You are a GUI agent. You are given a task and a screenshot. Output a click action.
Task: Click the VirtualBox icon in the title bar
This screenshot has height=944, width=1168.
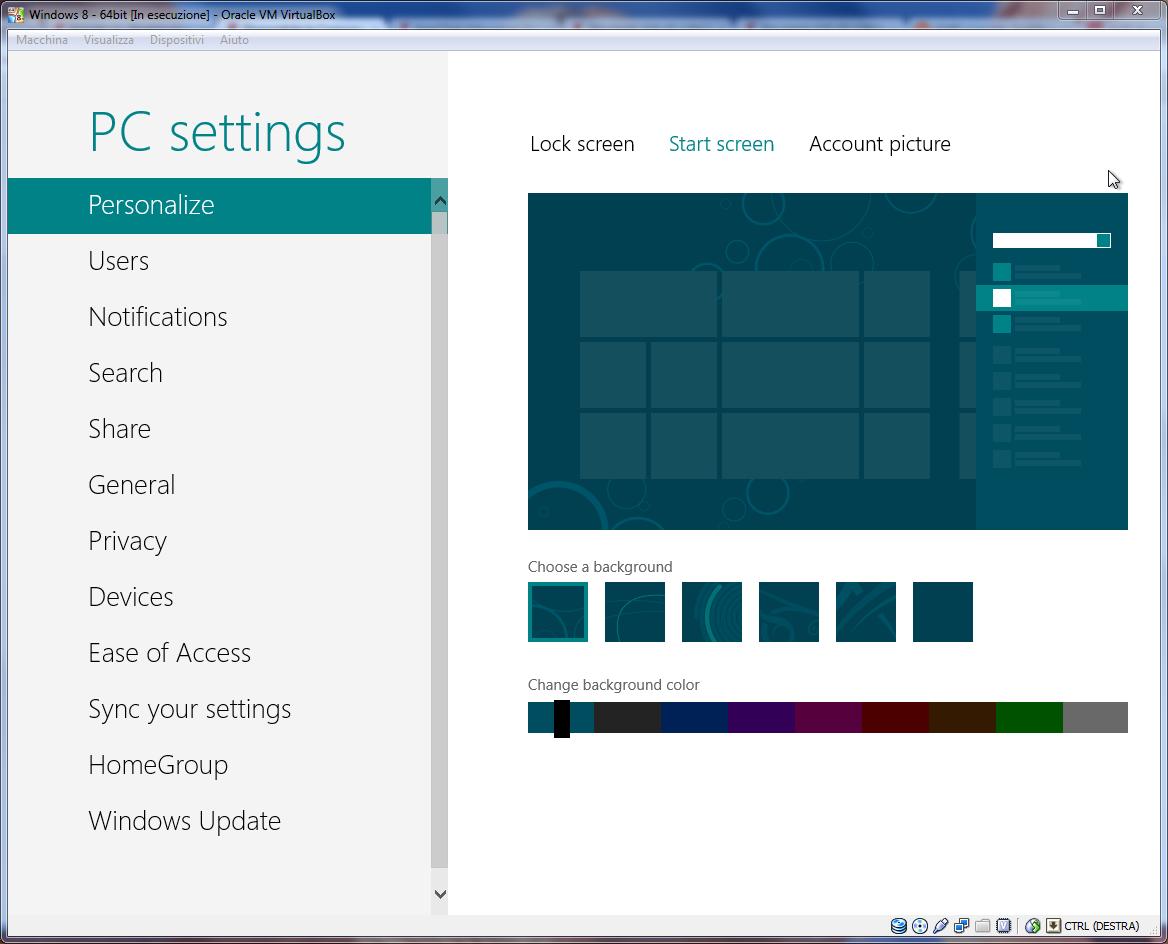[x=16, y=14]
